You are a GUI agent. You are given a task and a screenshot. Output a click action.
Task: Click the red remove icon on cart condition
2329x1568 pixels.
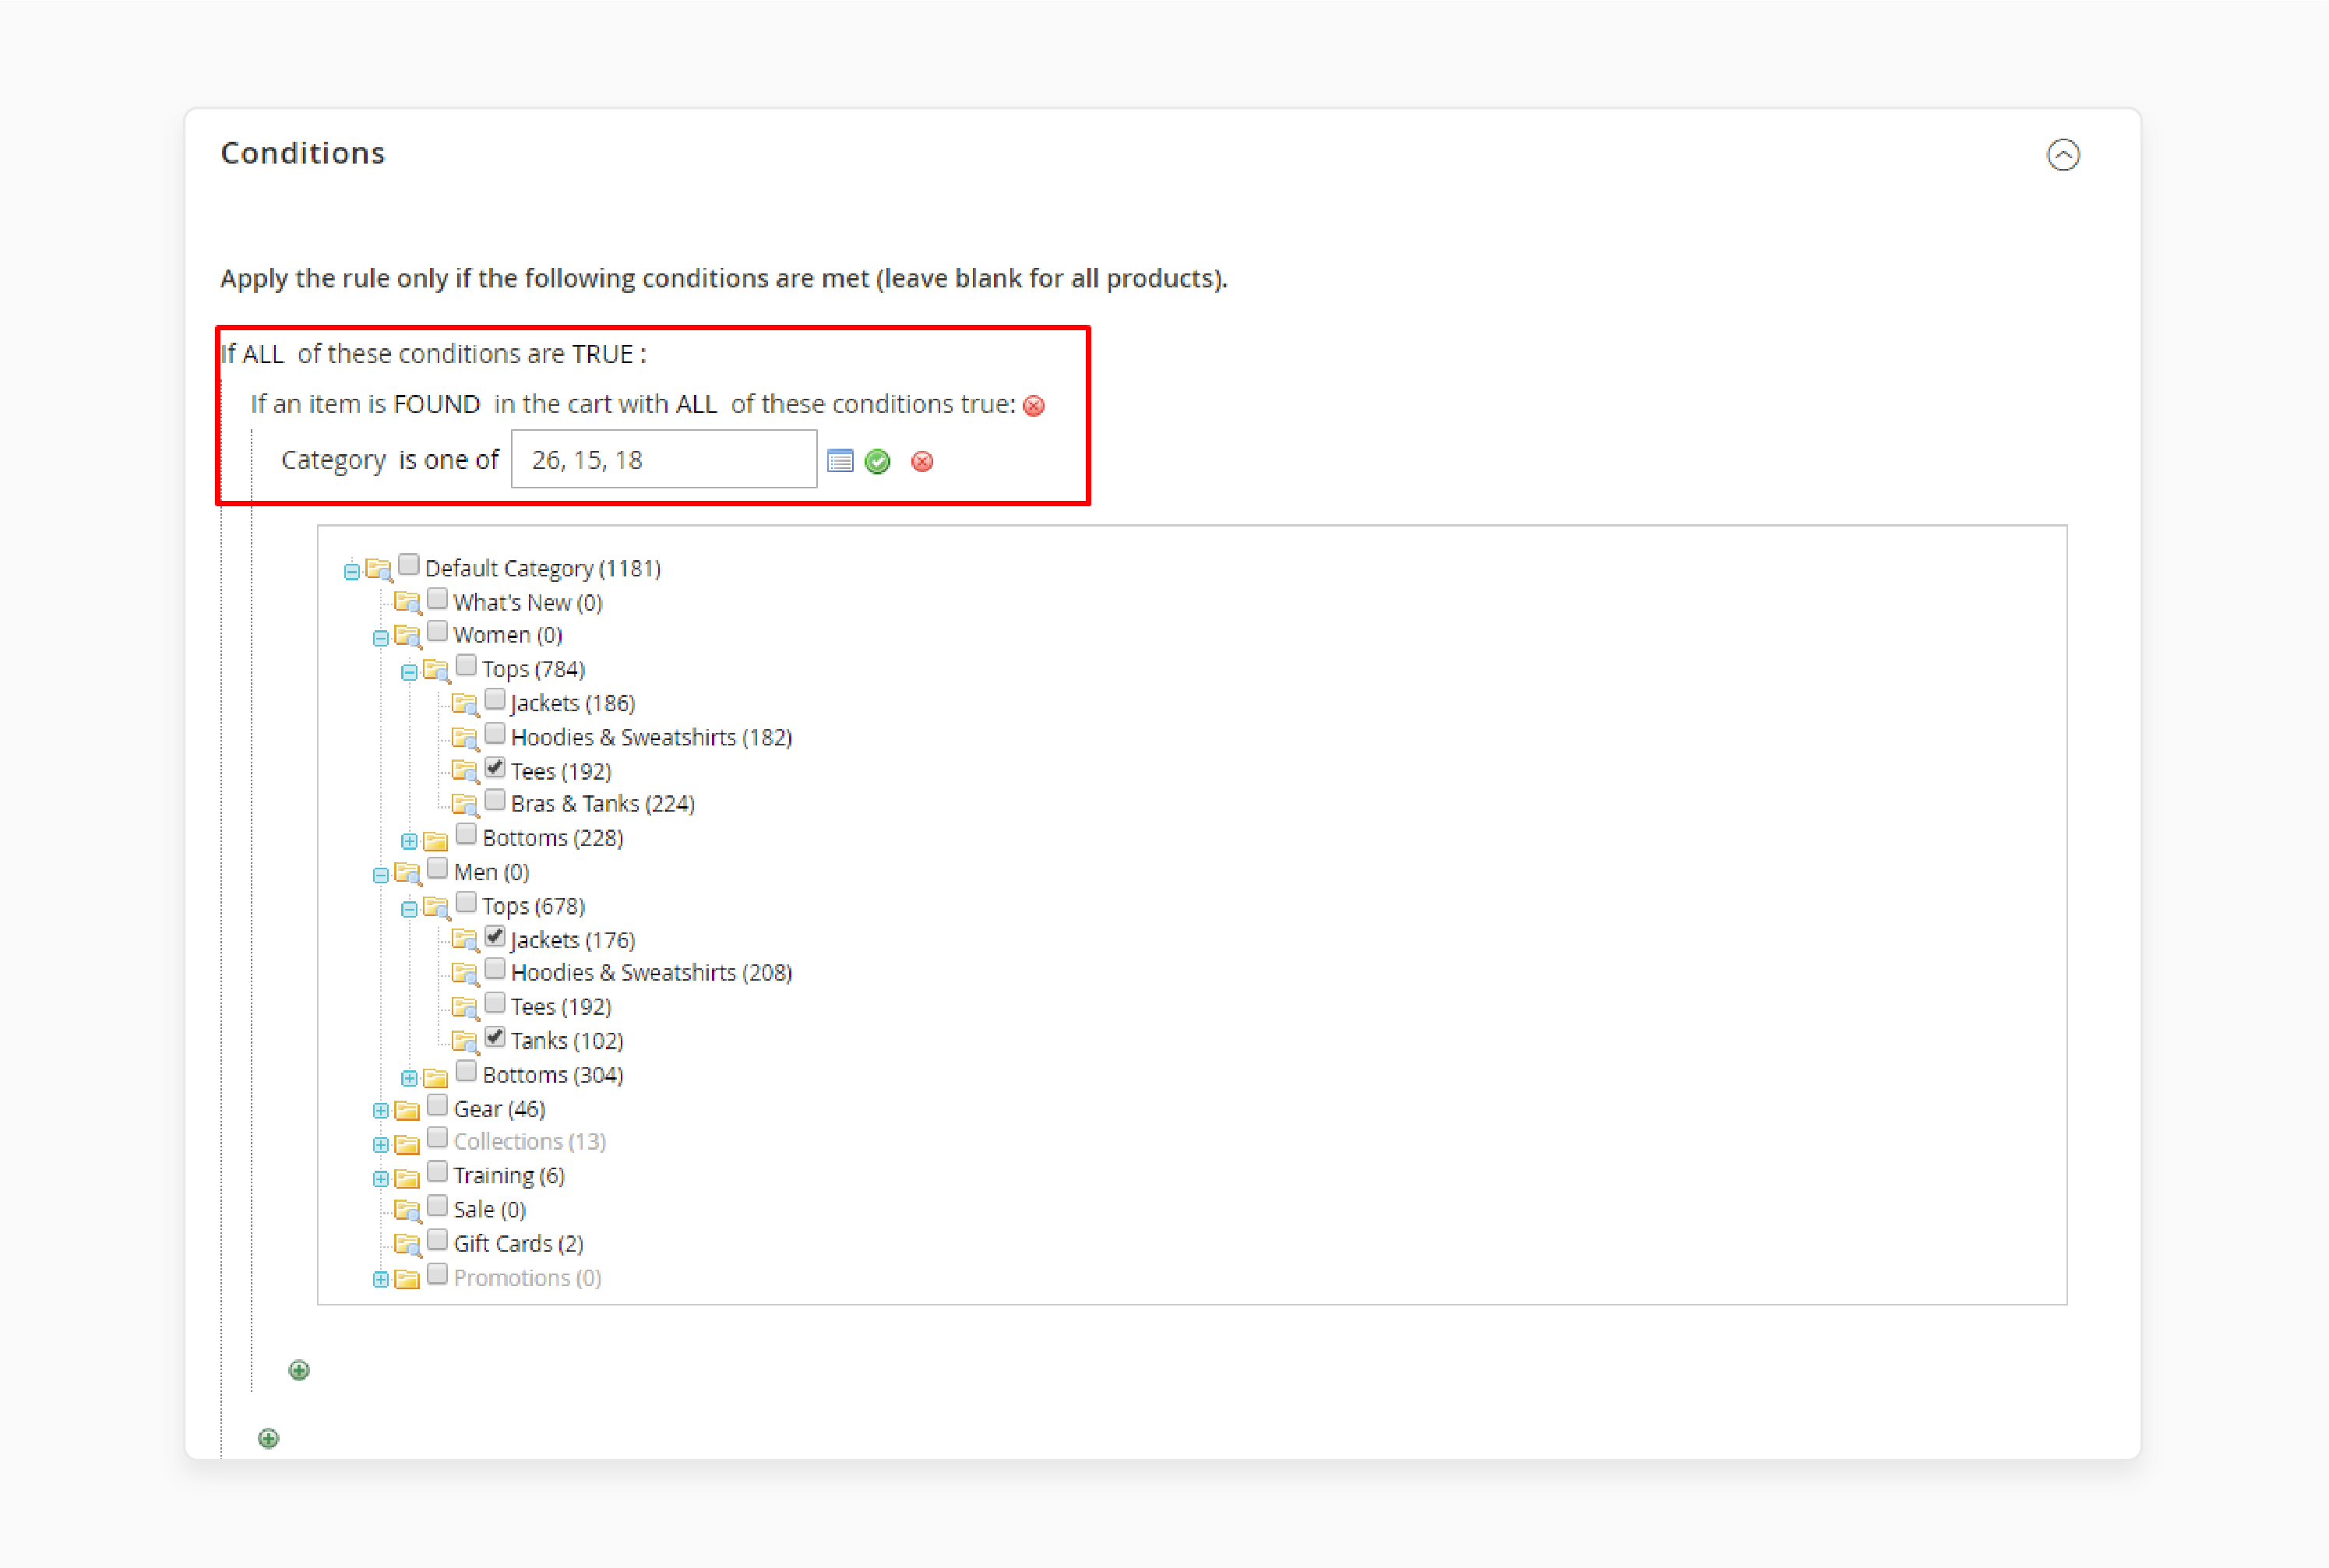click(1036, 404)
